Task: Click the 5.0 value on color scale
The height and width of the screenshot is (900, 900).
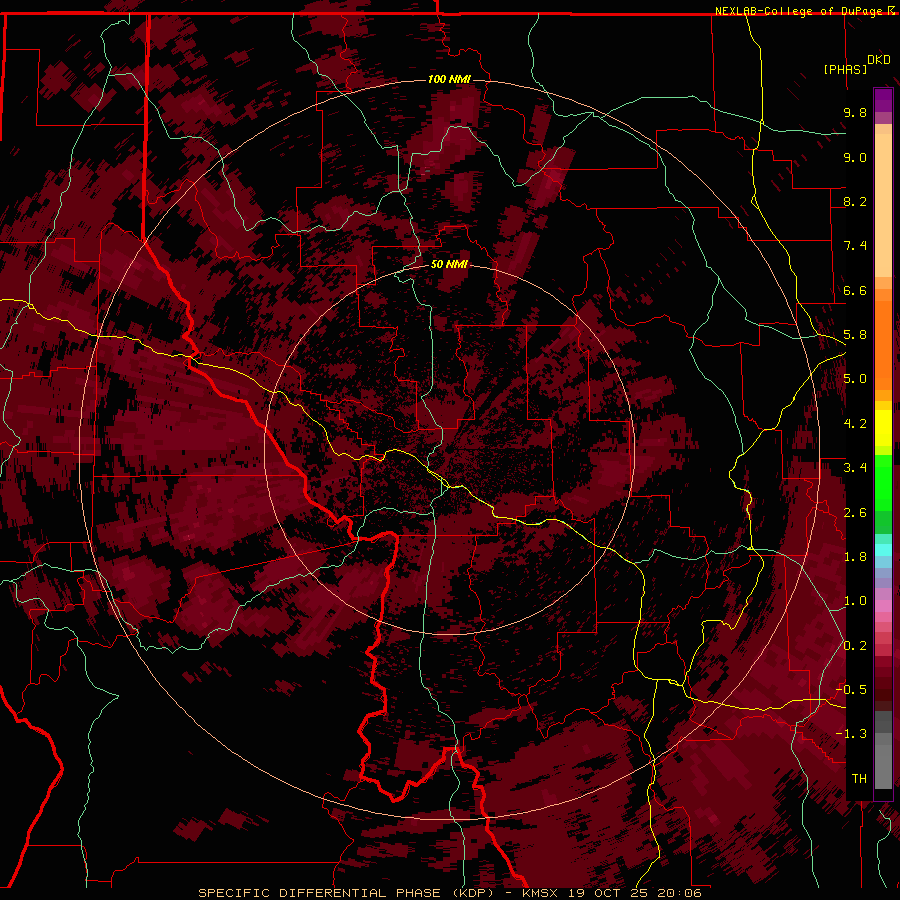Action: coord(855,379)
